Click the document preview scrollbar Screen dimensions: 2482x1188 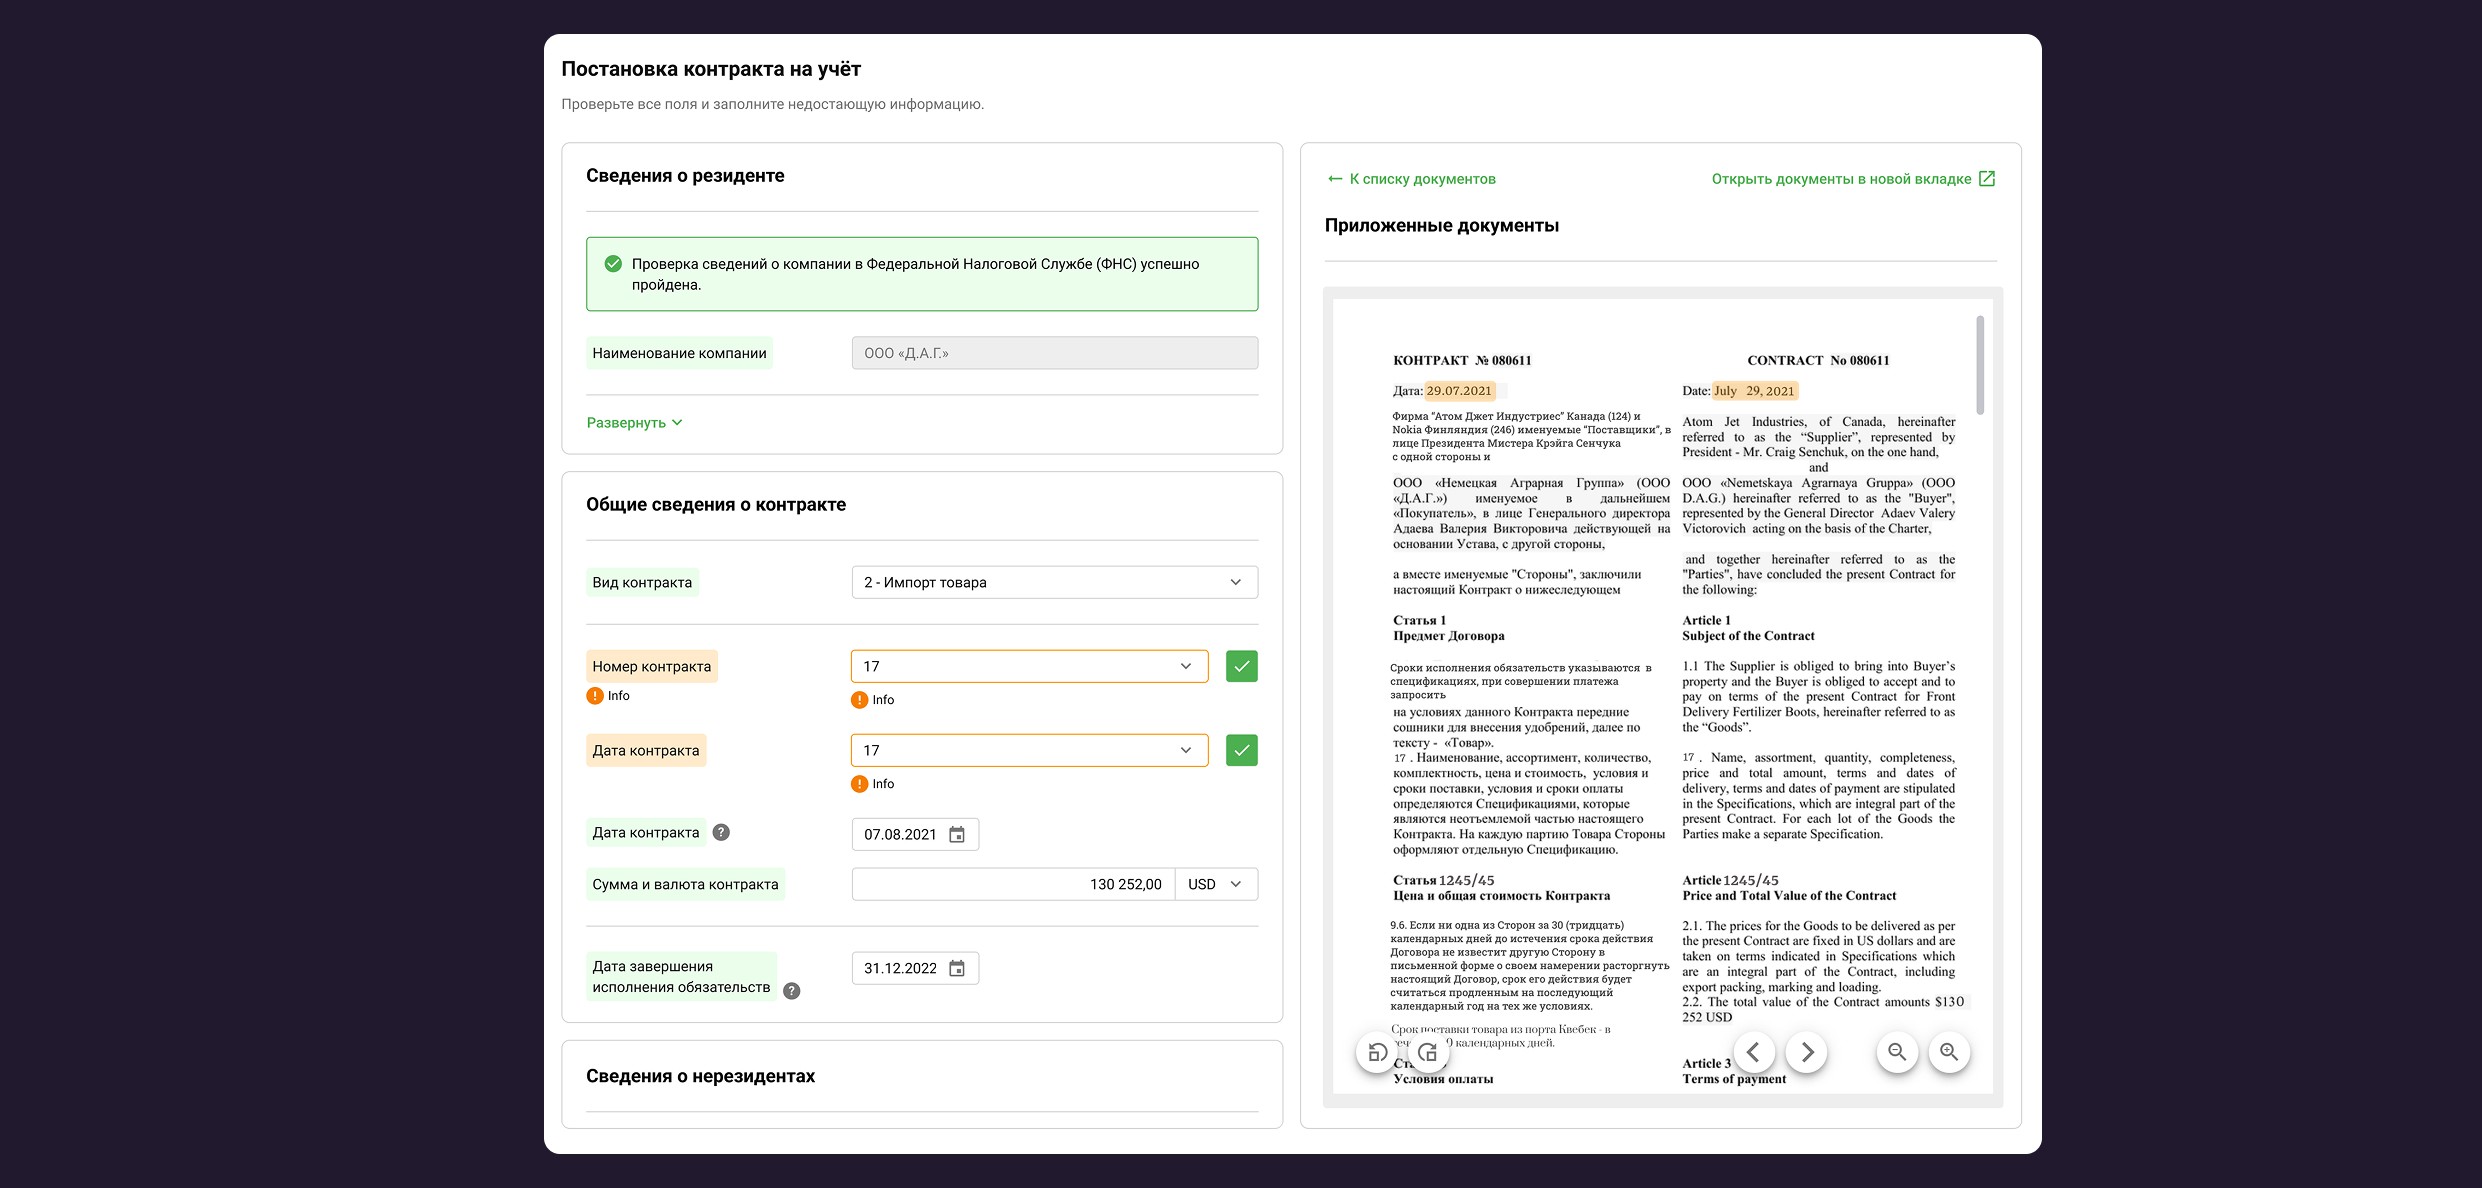[x=1979, y=366]
